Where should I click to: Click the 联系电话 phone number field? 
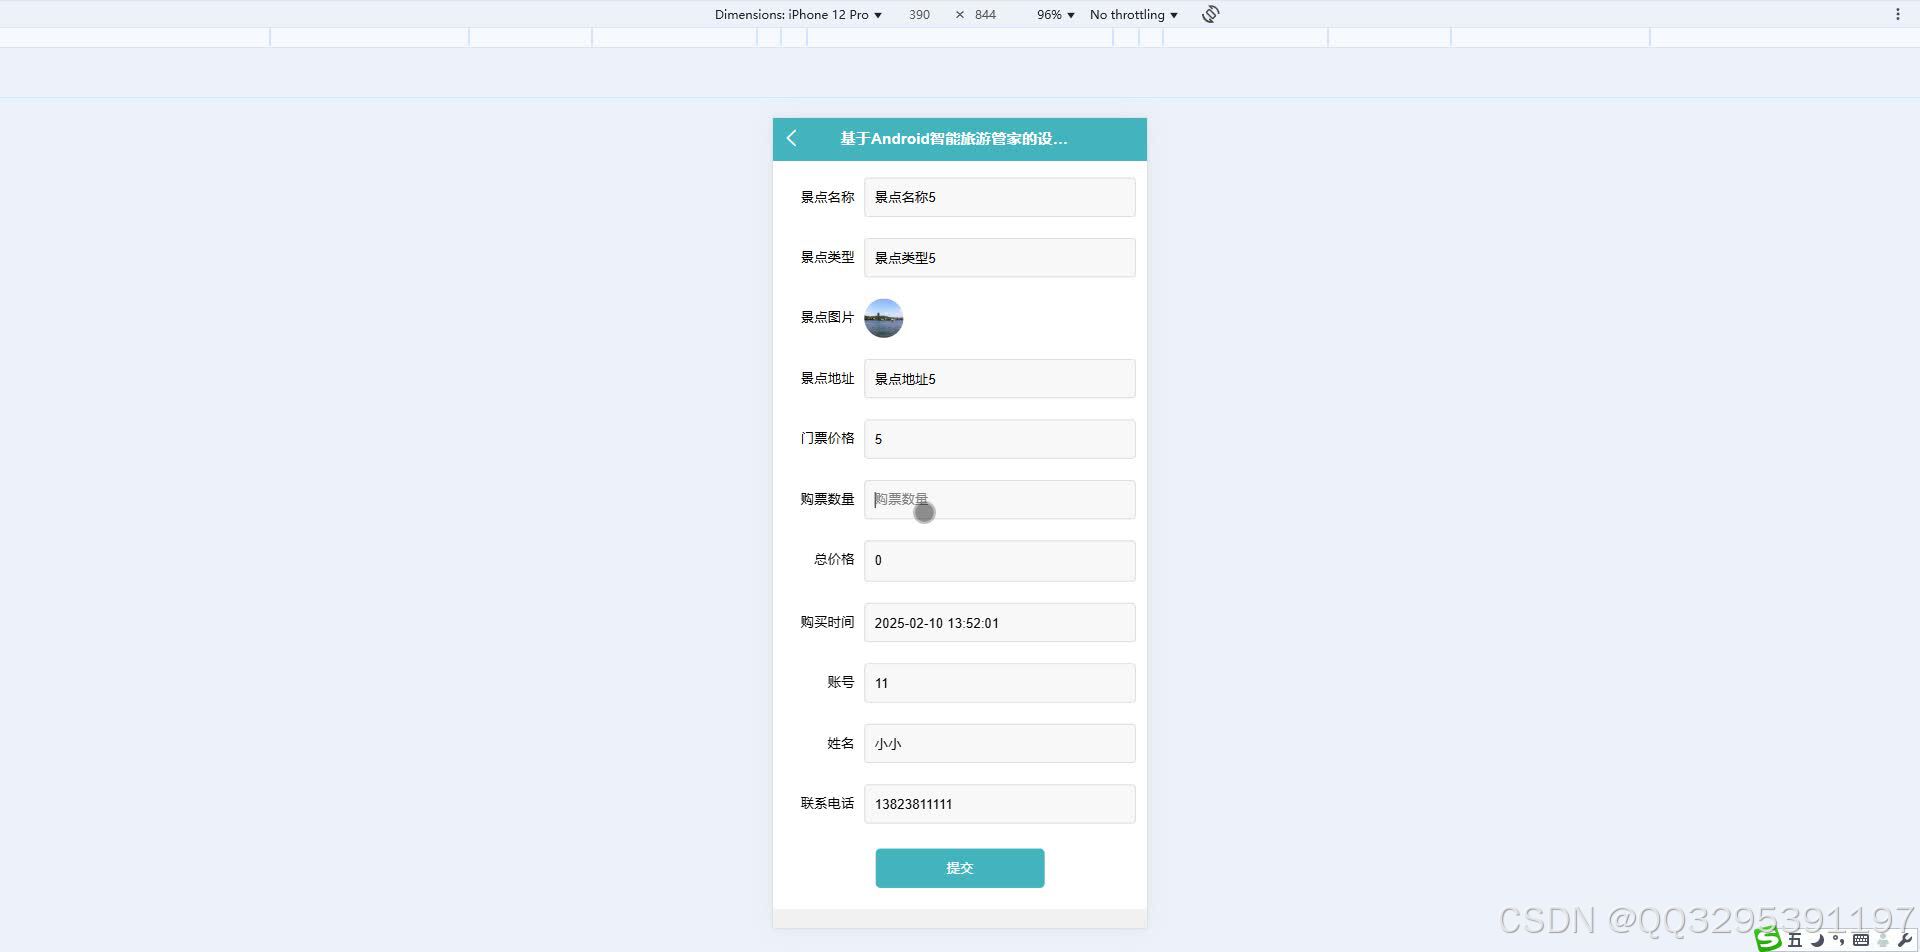click(999, 803)
